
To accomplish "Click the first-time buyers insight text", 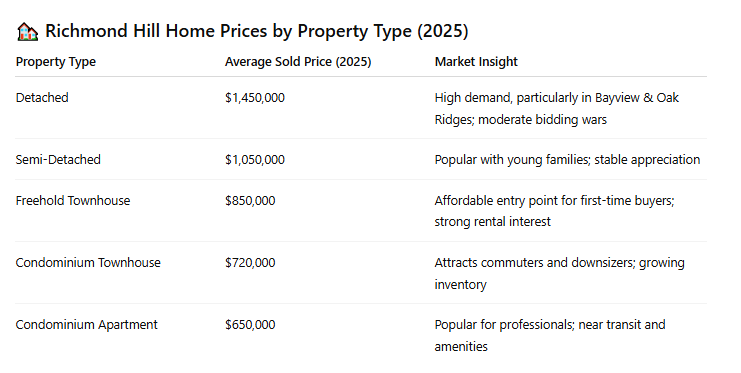I will (x=554, y=211).
